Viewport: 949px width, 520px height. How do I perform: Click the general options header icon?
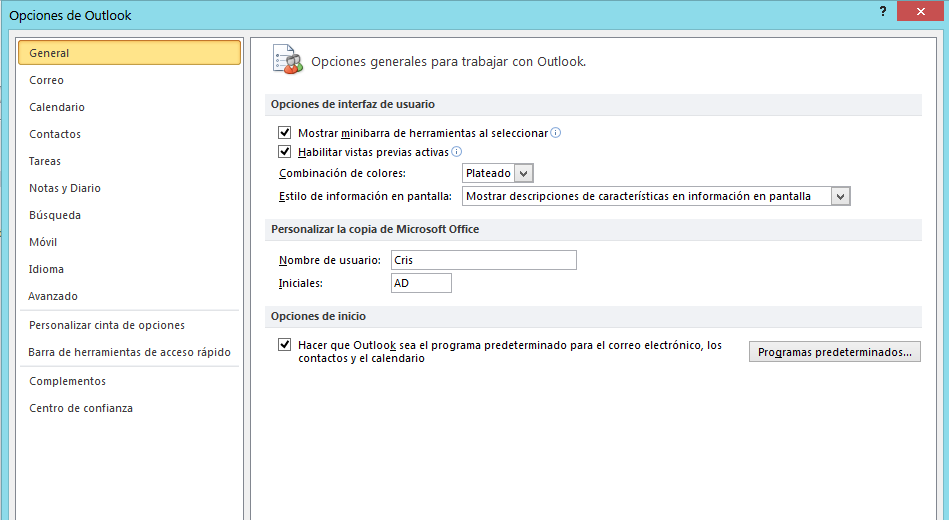(288, 60)
